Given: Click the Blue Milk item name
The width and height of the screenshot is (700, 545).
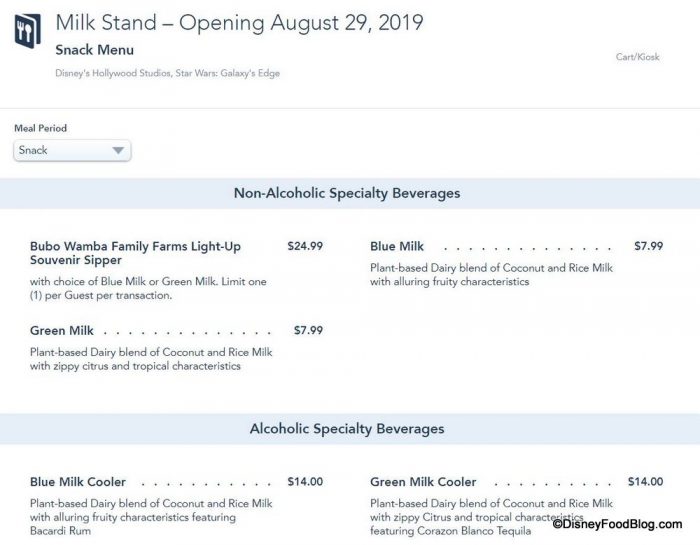Looking at the screenshot, I should (x=397, y=246).
